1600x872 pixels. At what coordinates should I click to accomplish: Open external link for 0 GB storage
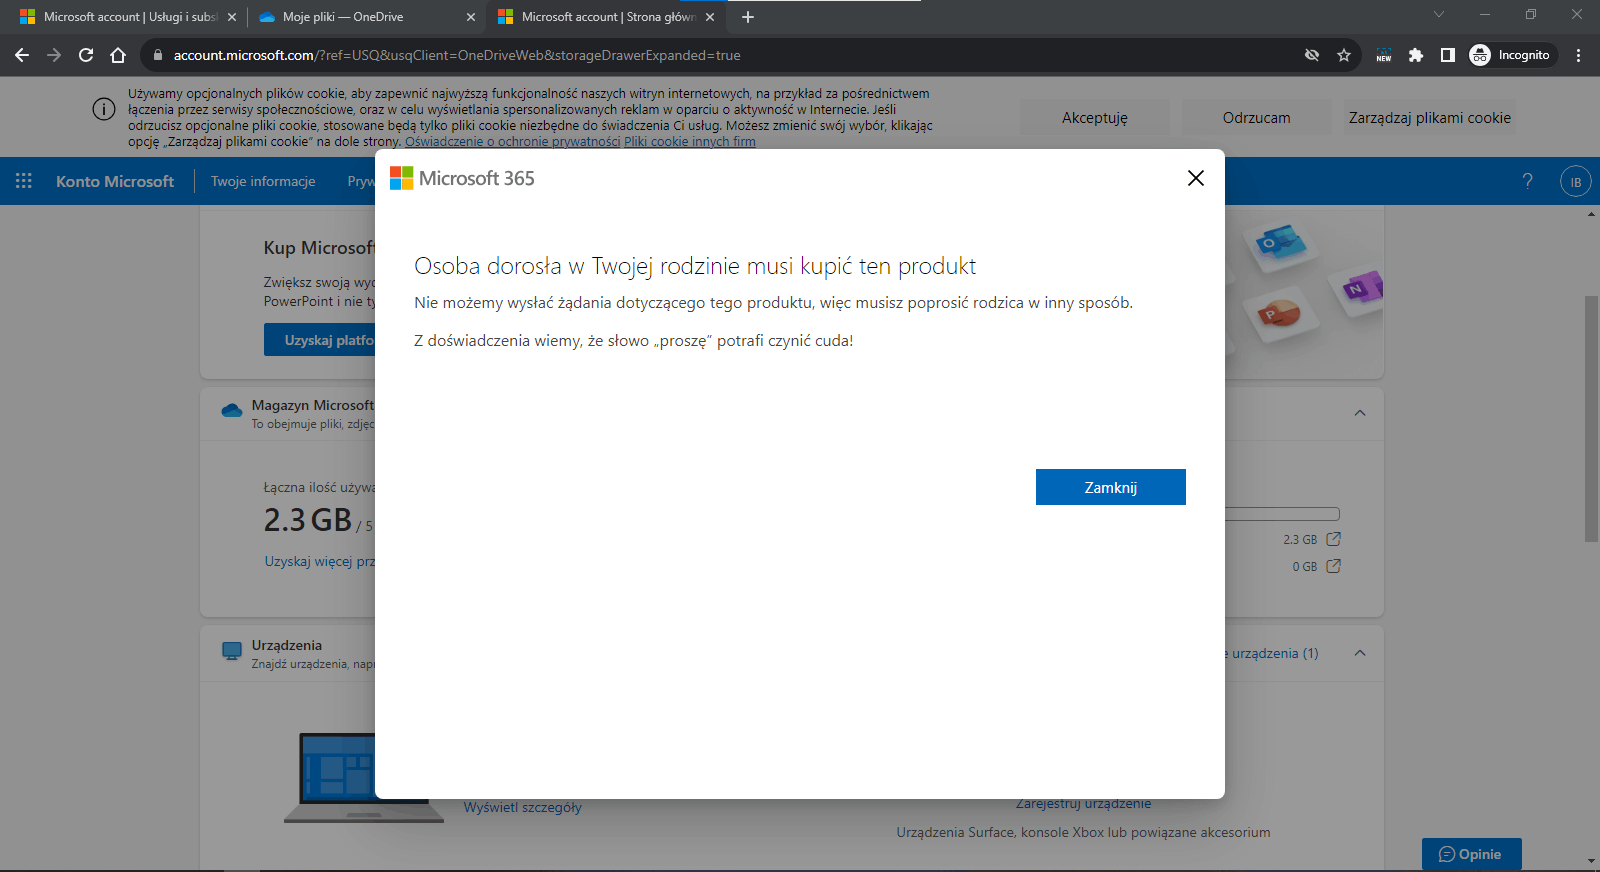click(1333, 566)
